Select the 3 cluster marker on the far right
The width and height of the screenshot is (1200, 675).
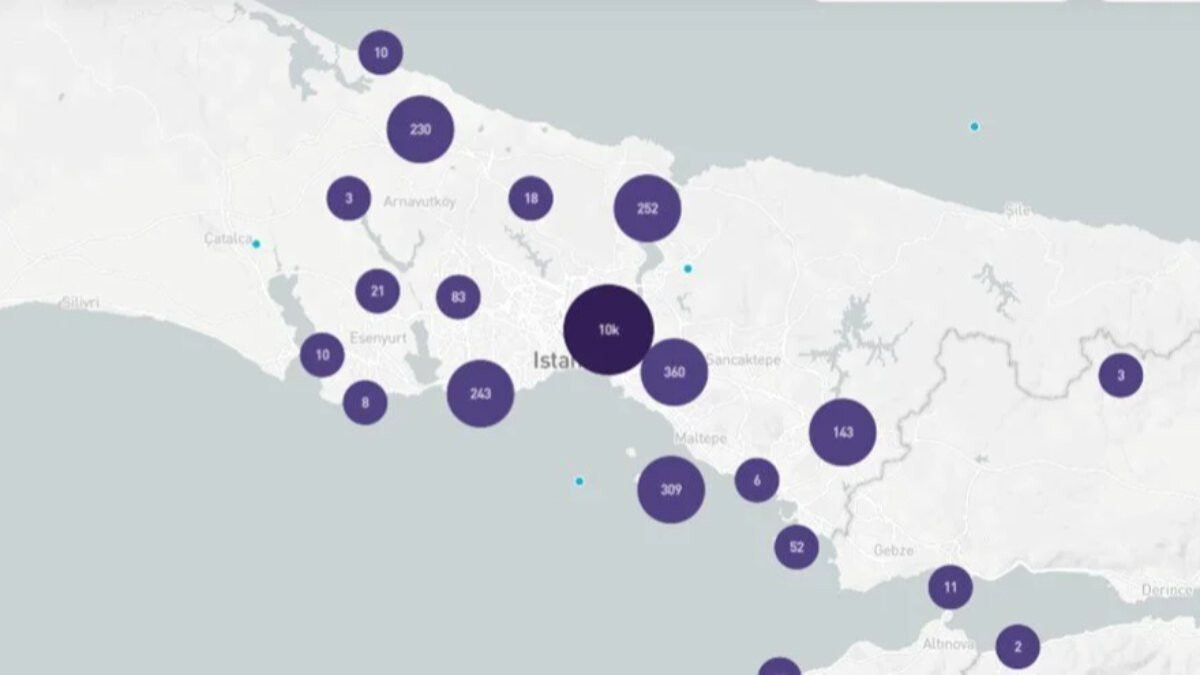coord(1119,375)
